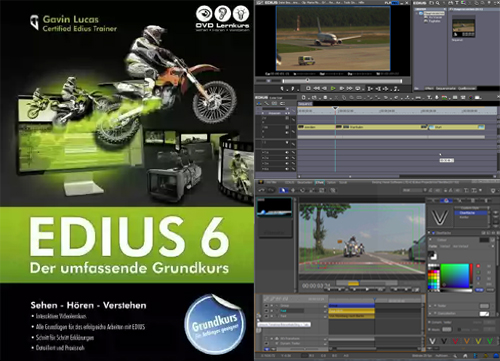Click the Set In point icon

pos(283,88)
